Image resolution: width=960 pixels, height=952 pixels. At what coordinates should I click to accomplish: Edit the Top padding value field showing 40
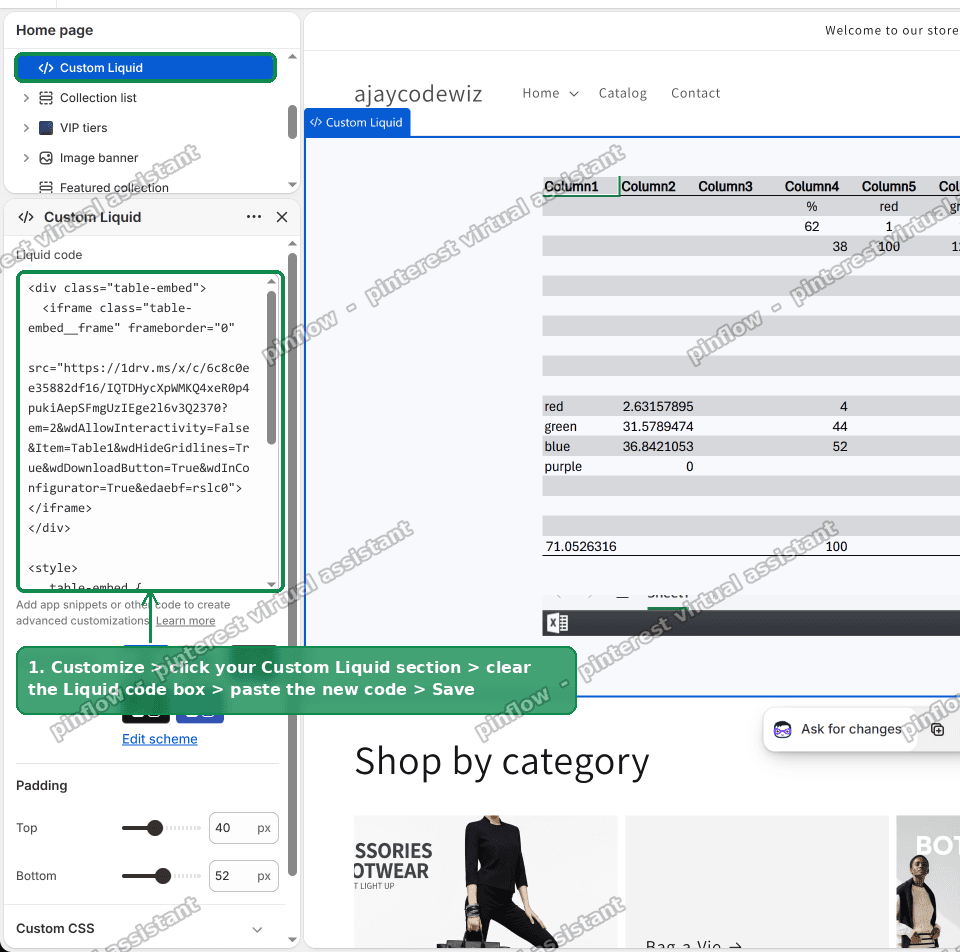244,828
